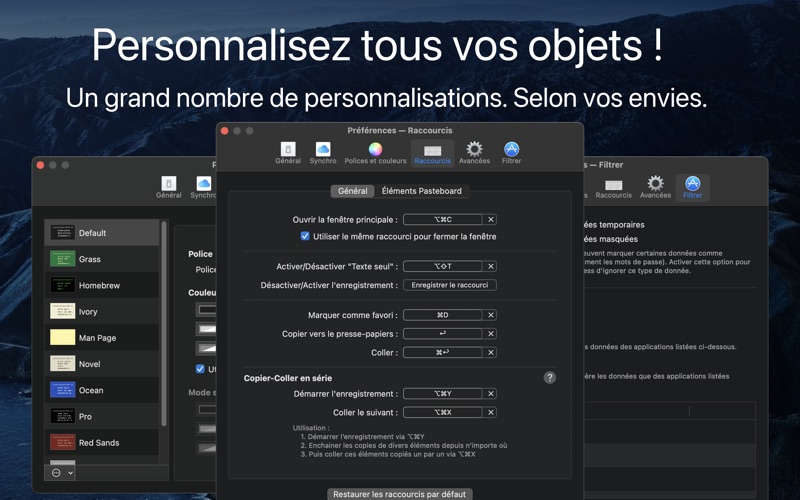
Task: Edit the Ouvrir la fenêtre principale shortcut field
Action: [443, 219]
